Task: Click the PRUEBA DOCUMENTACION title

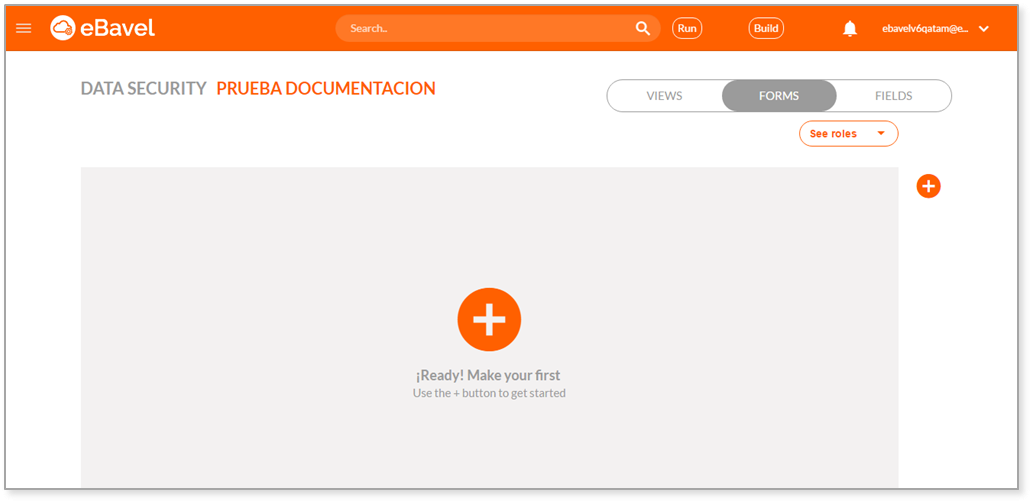Action: tap(326, 88)
